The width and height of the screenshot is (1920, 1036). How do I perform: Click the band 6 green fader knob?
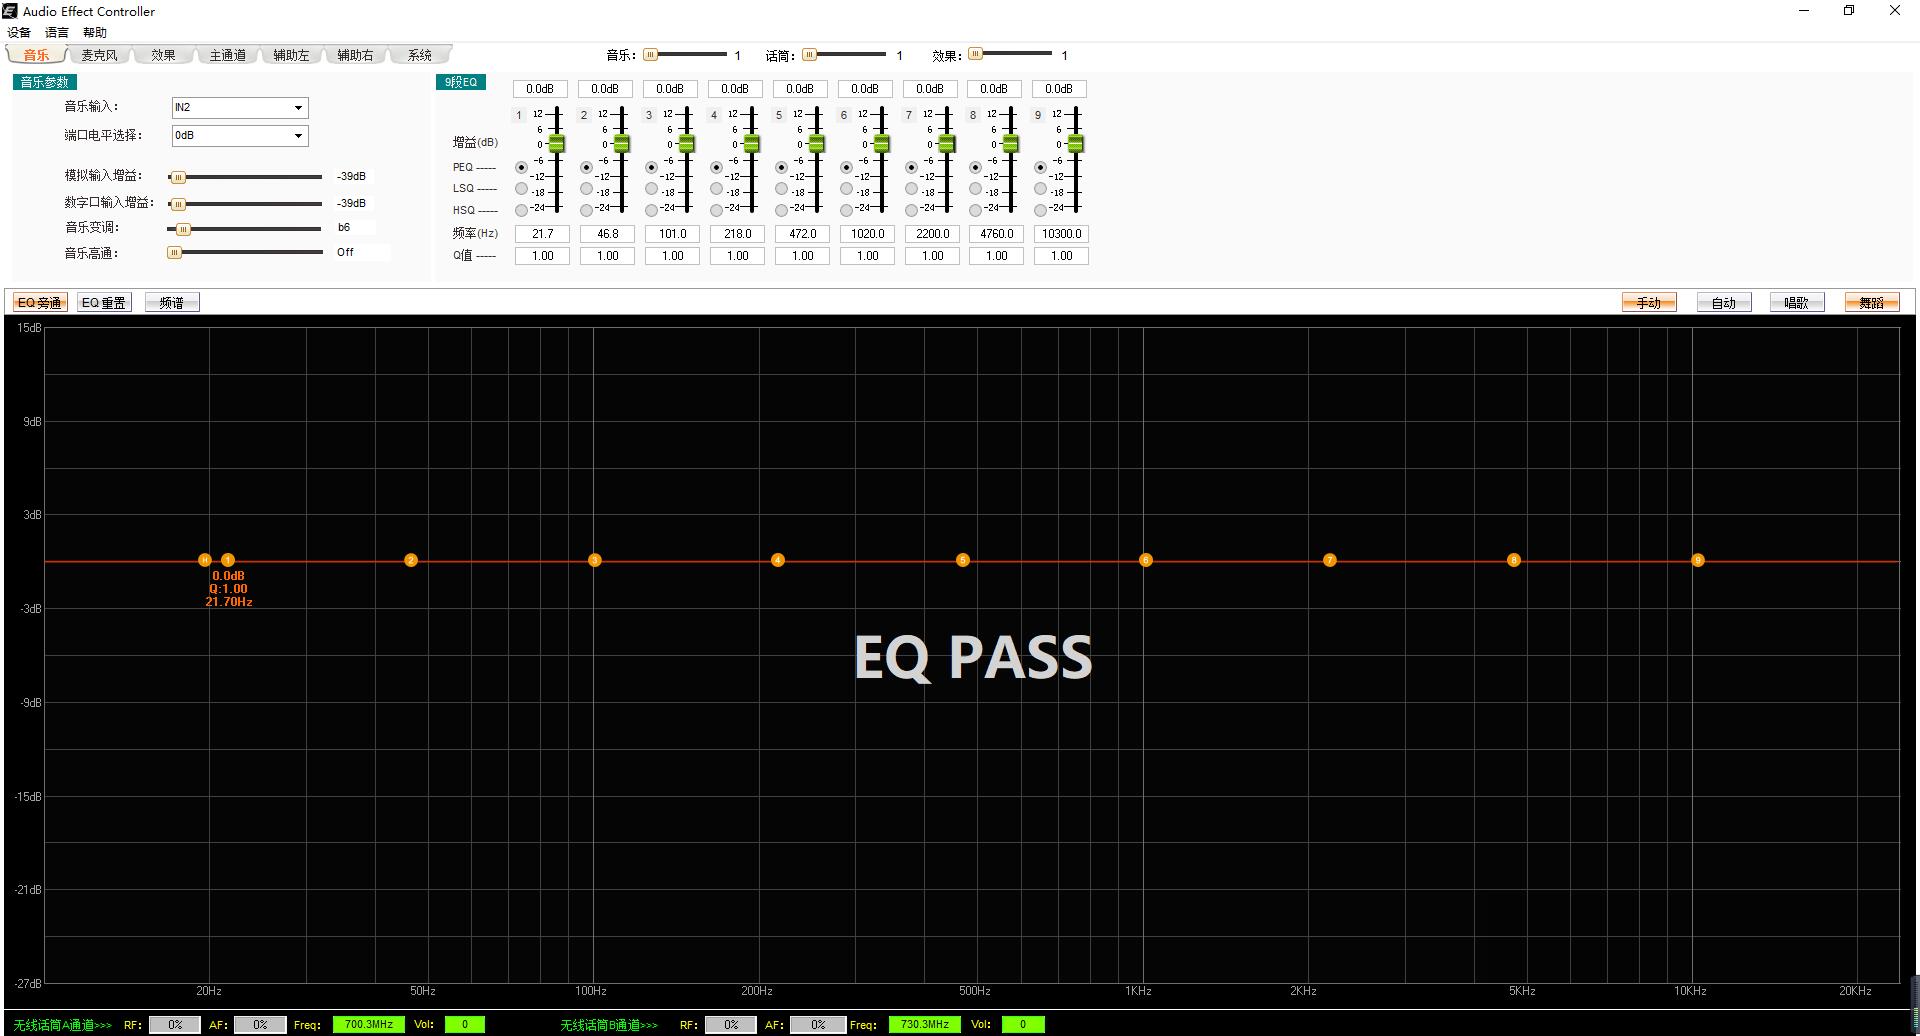pos(881,144)
